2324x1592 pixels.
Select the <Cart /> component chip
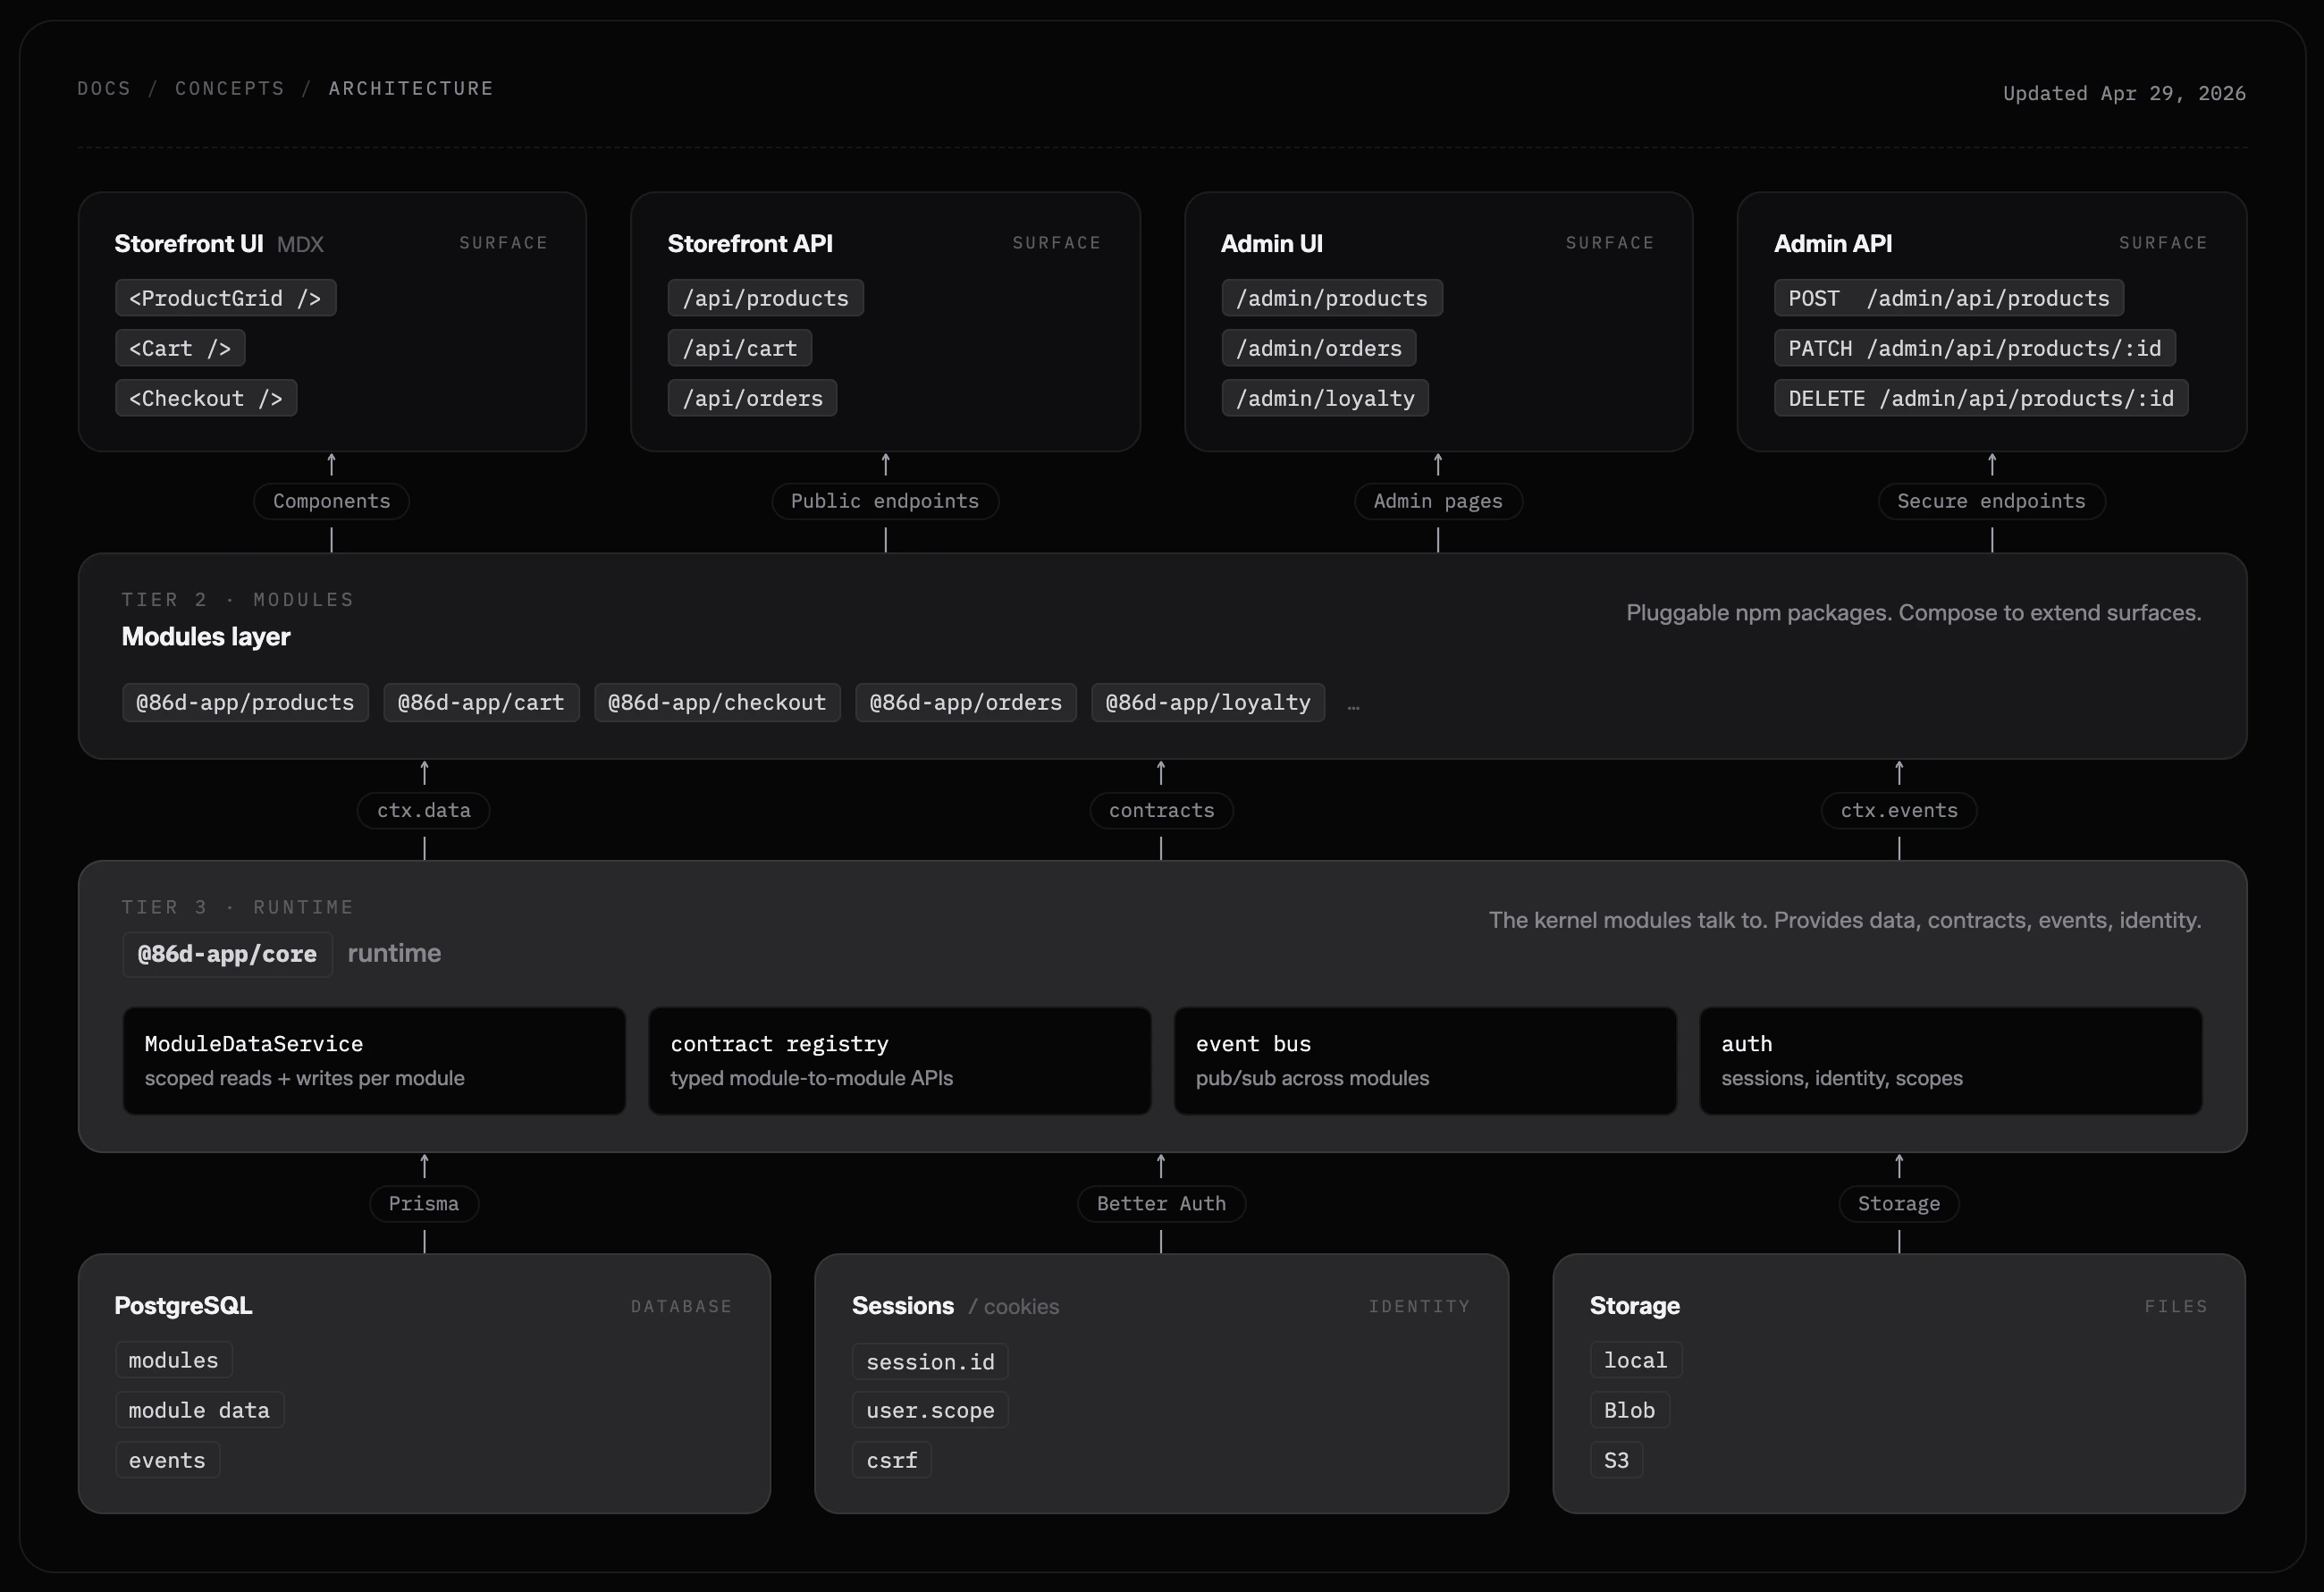[180, 348]
